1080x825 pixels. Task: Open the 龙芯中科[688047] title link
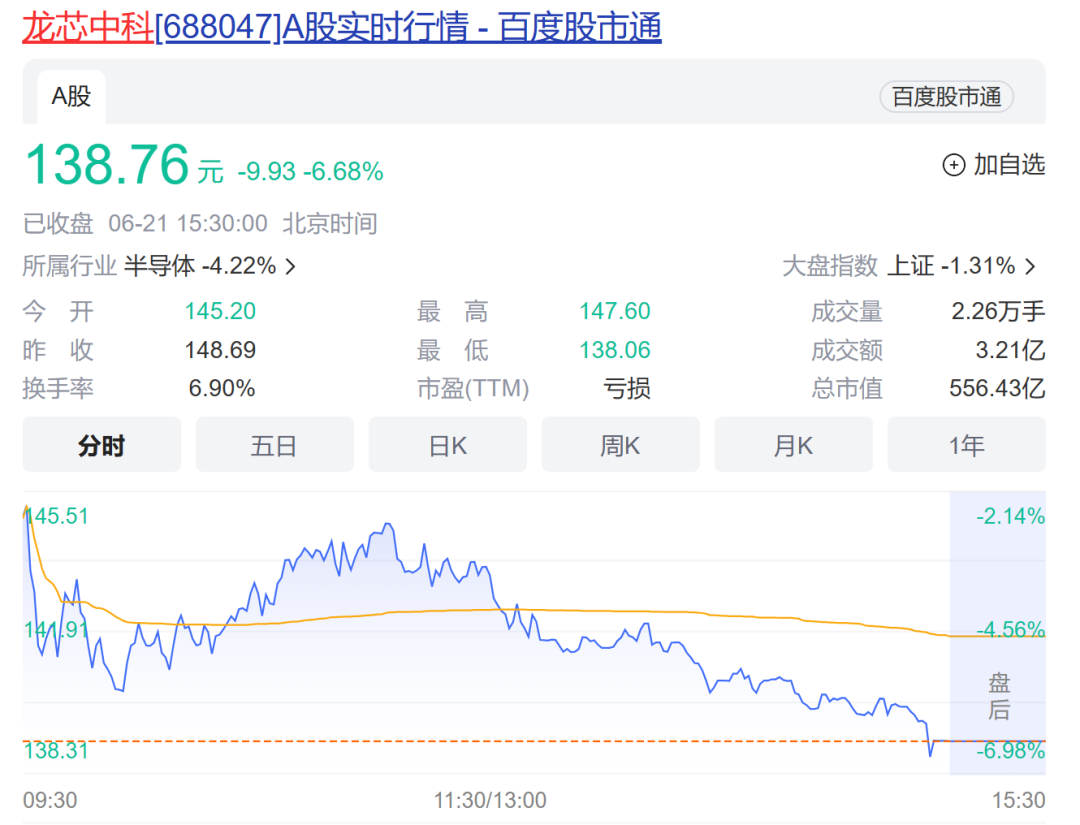342,28
